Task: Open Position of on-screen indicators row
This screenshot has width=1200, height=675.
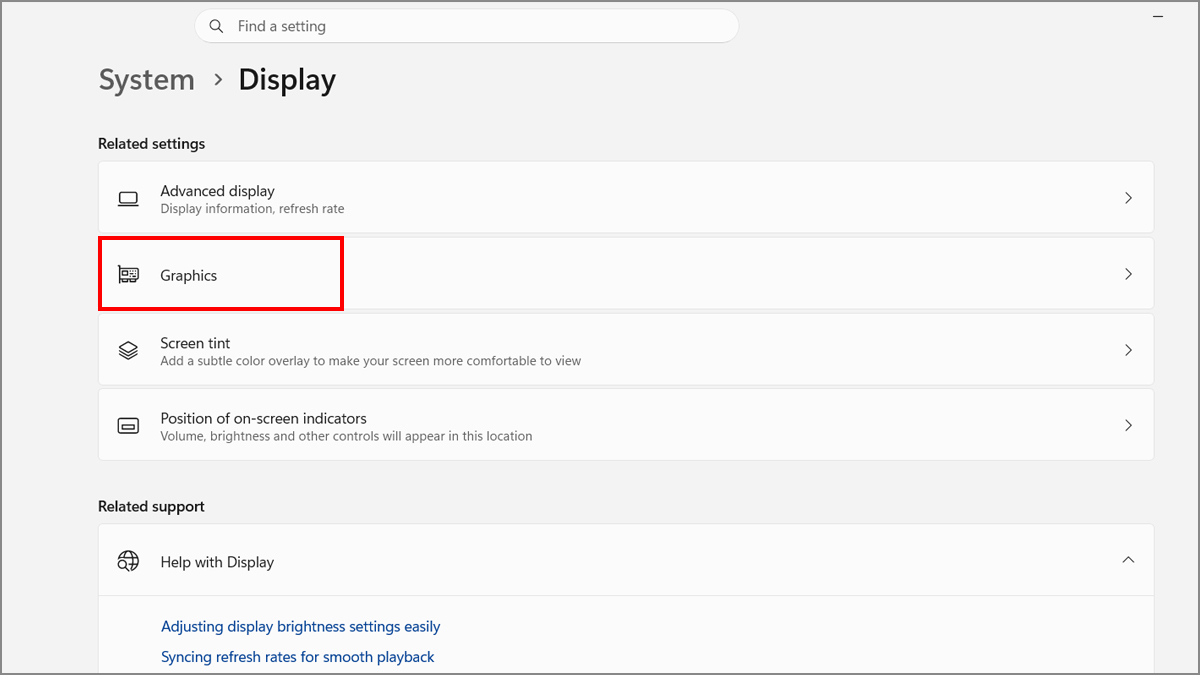Action: tap(626, 425)
